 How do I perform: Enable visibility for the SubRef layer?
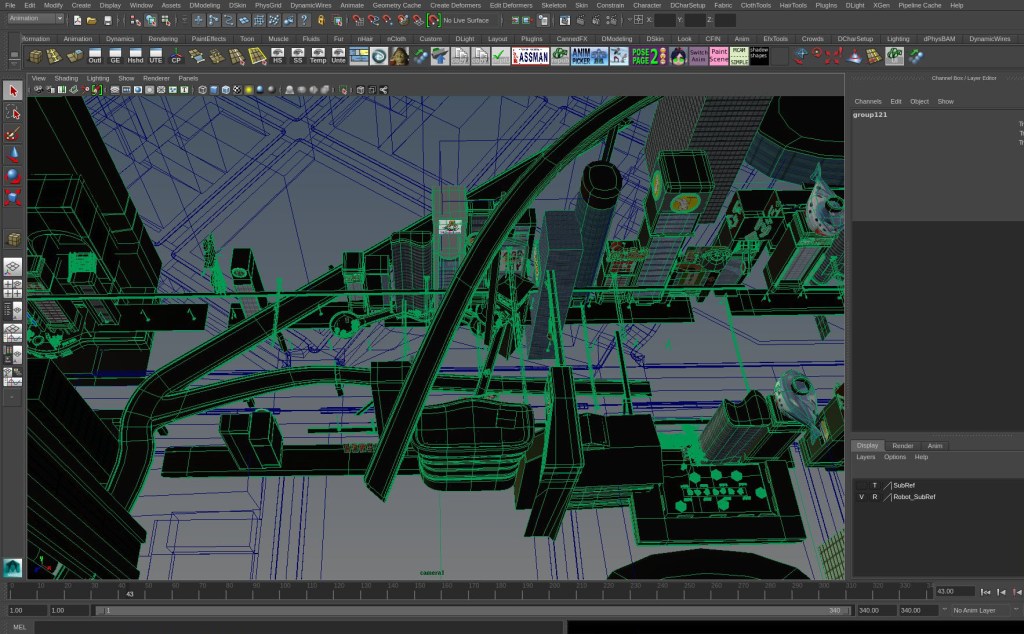(x=861, y=485)
